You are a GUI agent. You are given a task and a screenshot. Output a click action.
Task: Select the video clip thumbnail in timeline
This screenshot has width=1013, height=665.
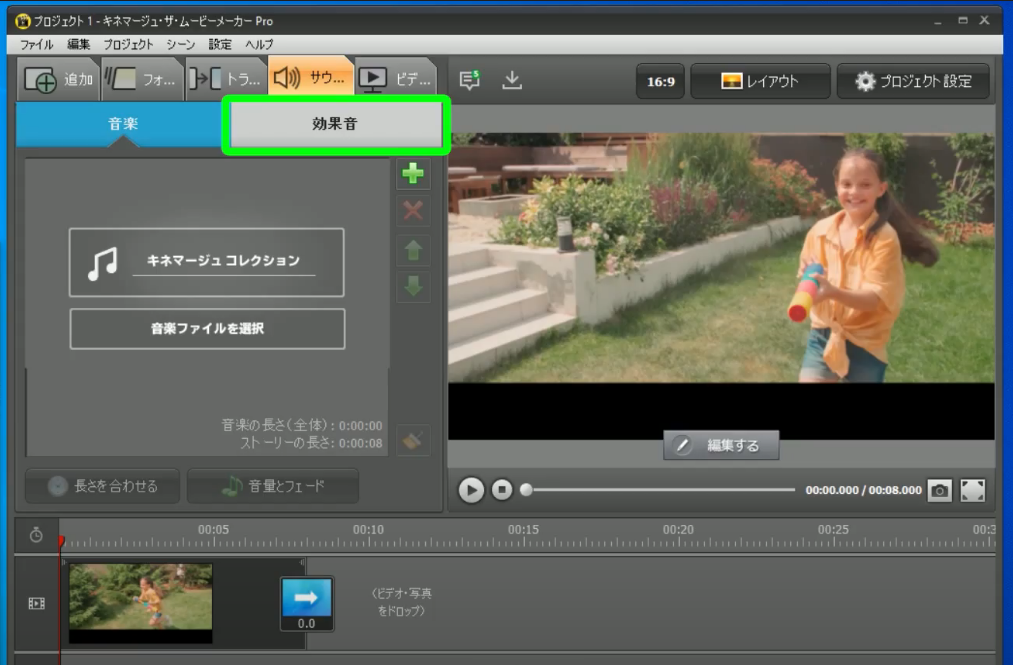click(x=140, y=602)
